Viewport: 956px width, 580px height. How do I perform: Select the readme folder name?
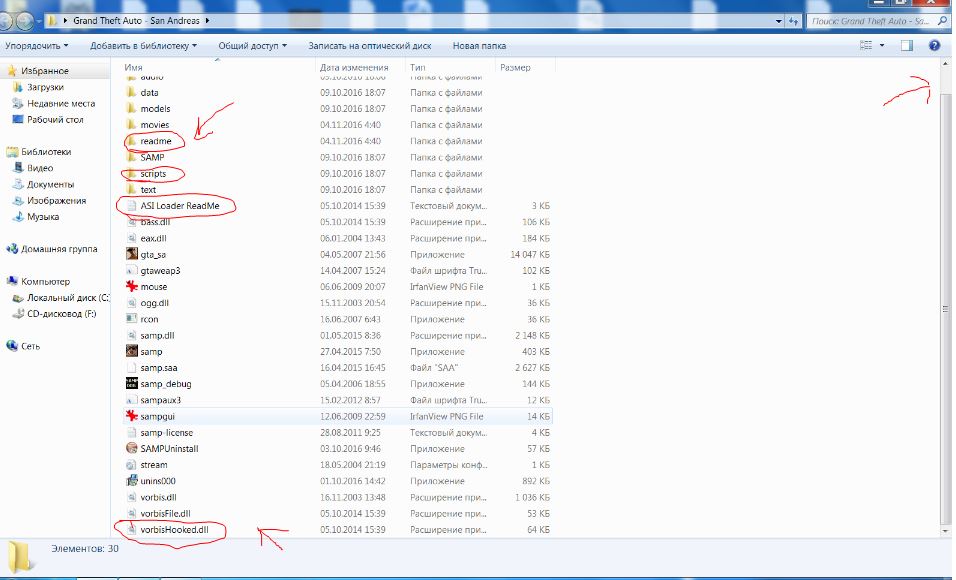(155, 141)
